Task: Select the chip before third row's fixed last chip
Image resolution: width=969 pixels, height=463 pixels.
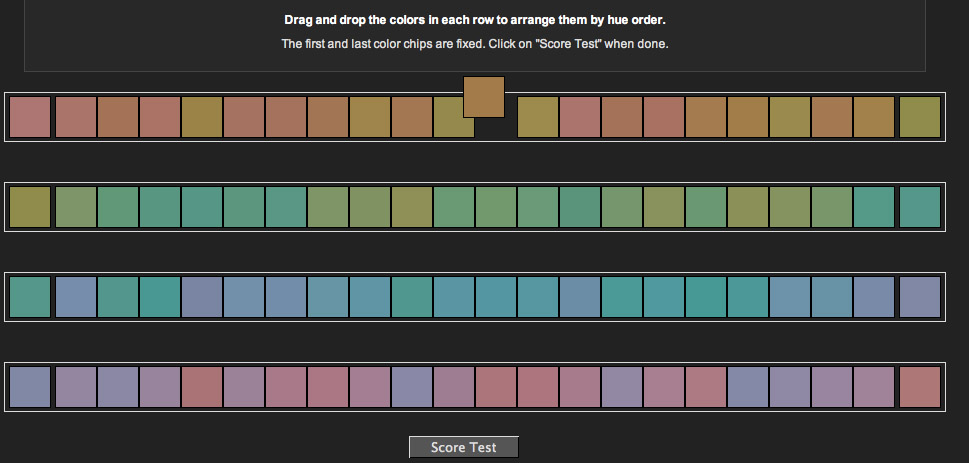Action: [x=874, y=297]
